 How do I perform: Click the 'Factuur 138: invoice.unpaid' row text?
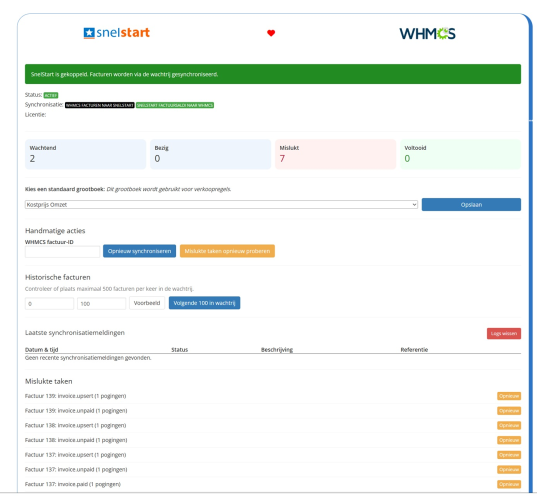pyautogui.click(x=76, y=440)
